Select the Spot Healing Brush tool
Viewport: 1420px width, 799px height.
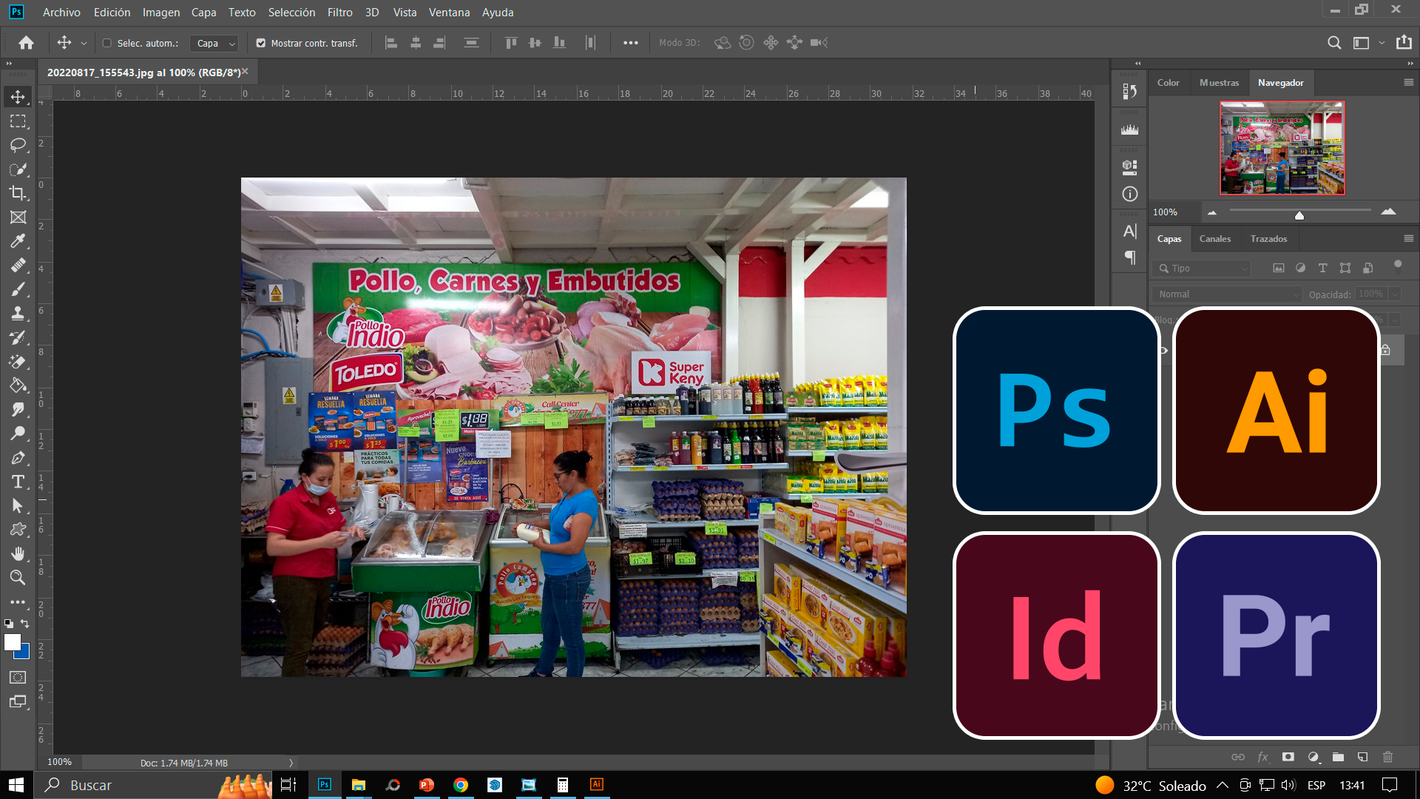(x=18, y=265)
